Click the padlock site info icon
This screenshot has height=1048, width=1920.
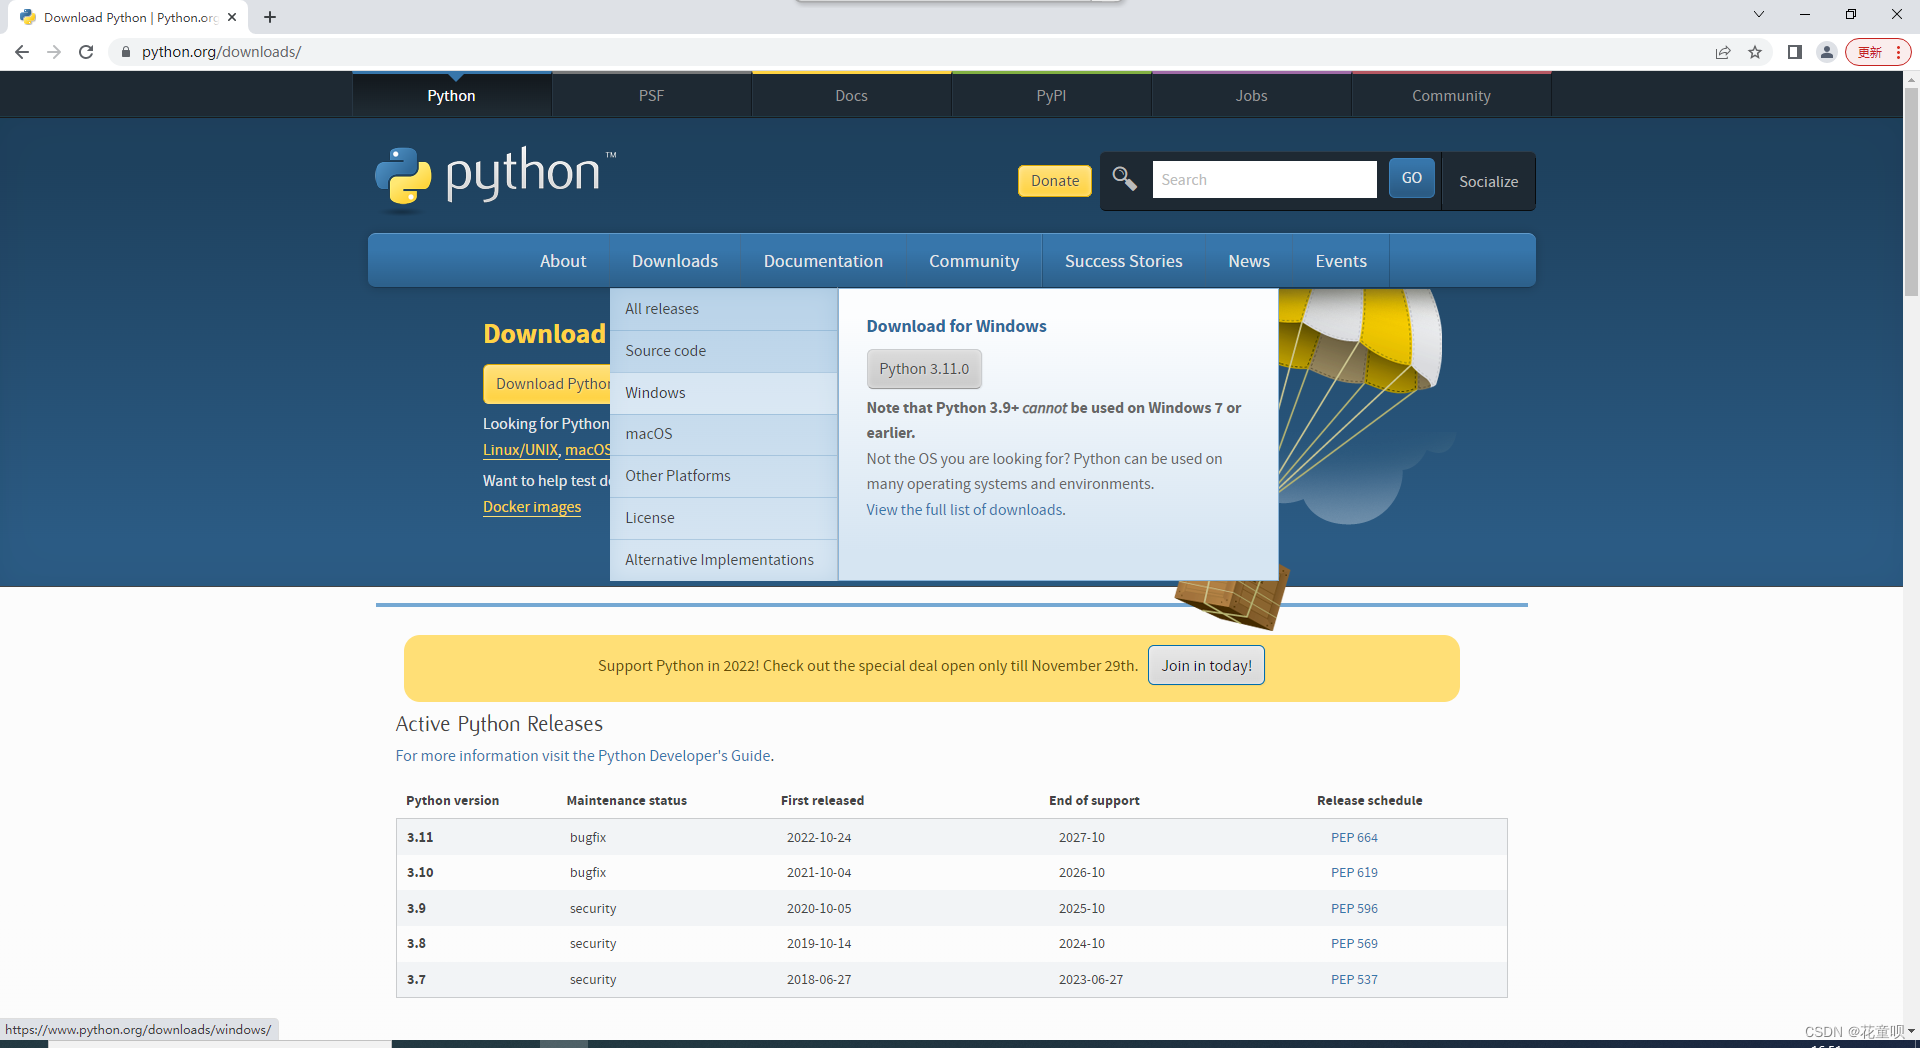click(125, 52)
